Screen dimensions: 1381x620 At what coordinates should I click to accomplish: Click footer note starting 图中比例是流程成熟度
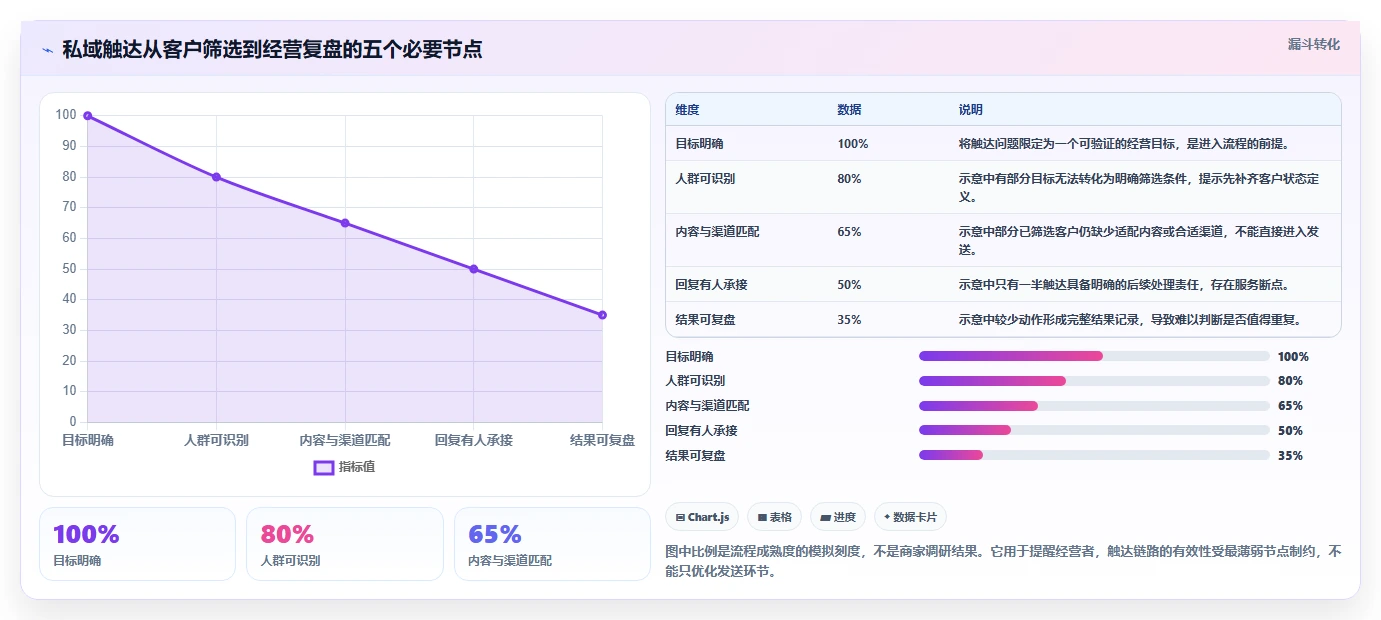coord(1003,561)
